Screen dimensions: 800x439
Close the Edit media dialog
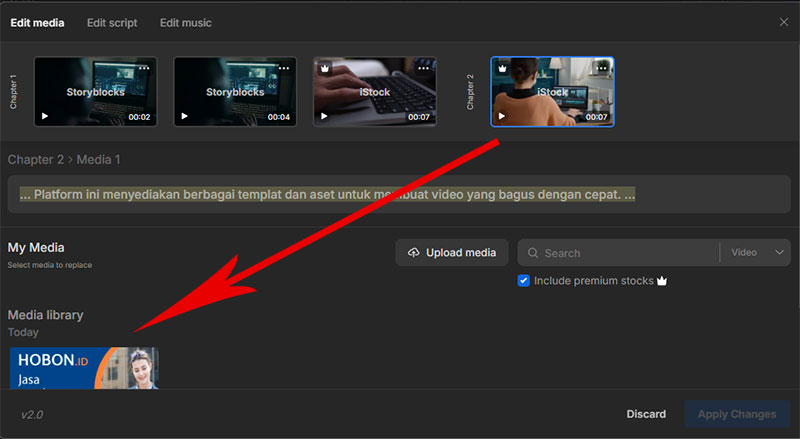click(x=783, y=22)
